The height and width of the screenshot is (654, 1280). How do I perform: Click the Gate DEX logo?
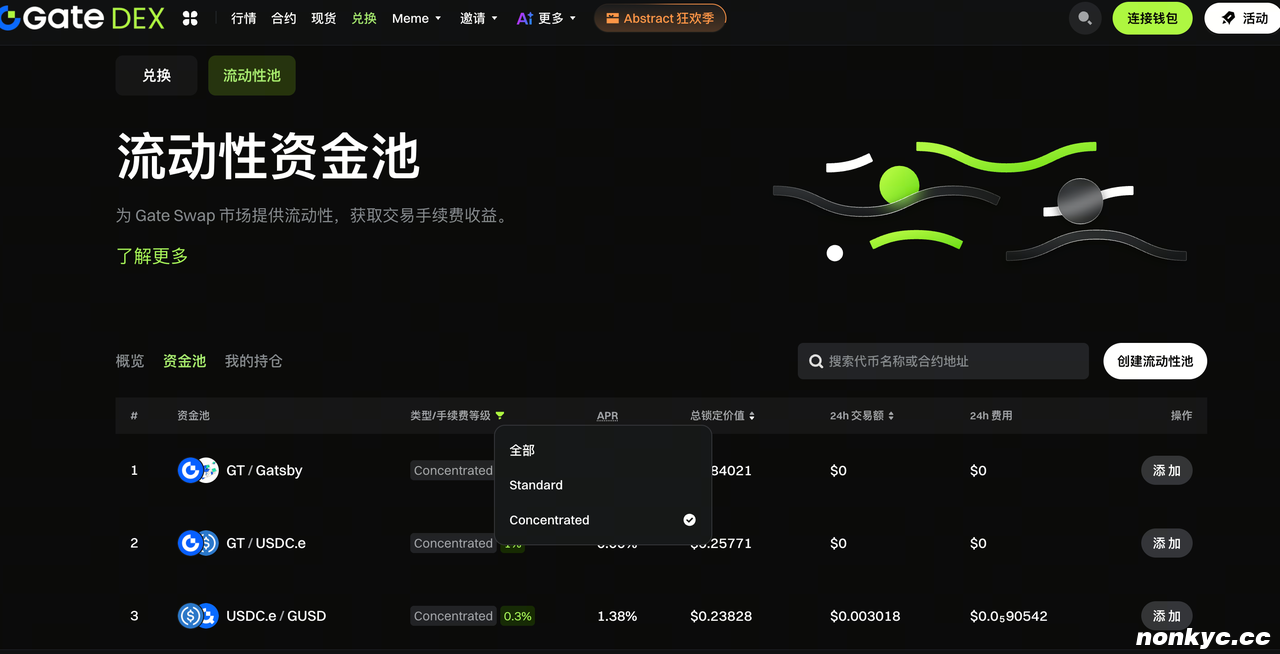pyautogui.click(x=82, y=18)
